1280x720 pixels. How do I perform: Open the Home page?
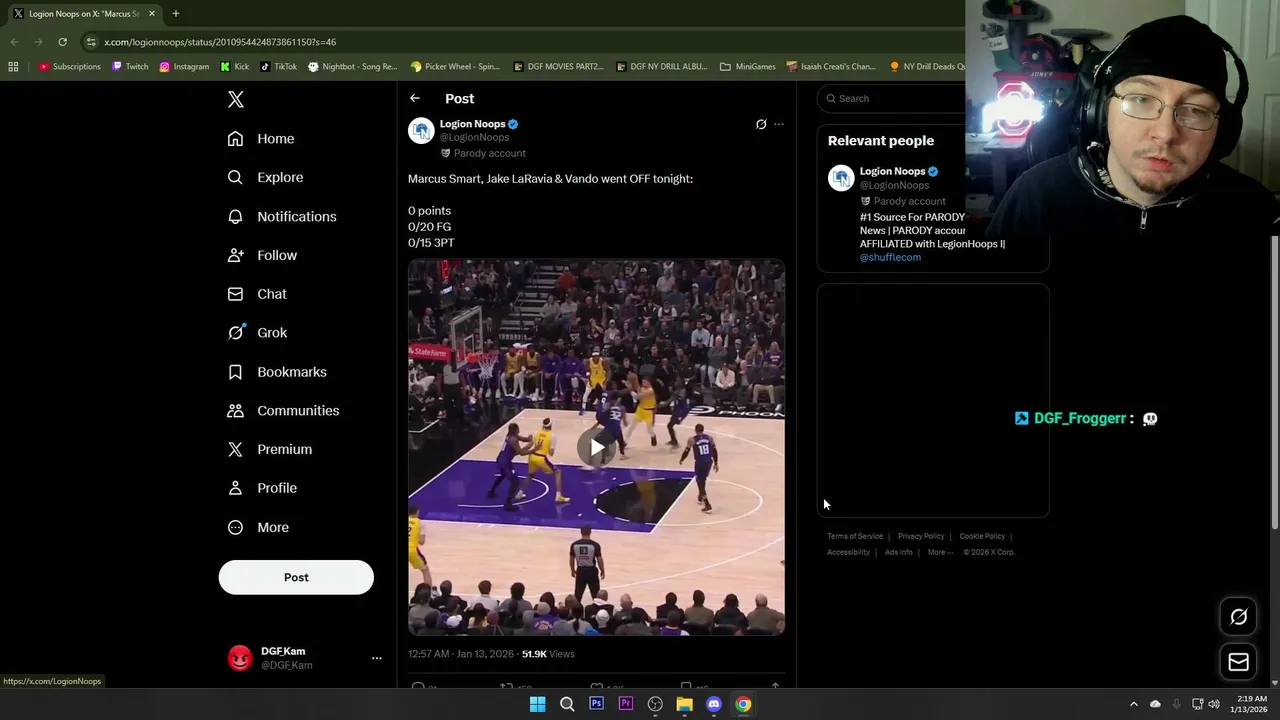pyautogui.click(x=261, y=139)
